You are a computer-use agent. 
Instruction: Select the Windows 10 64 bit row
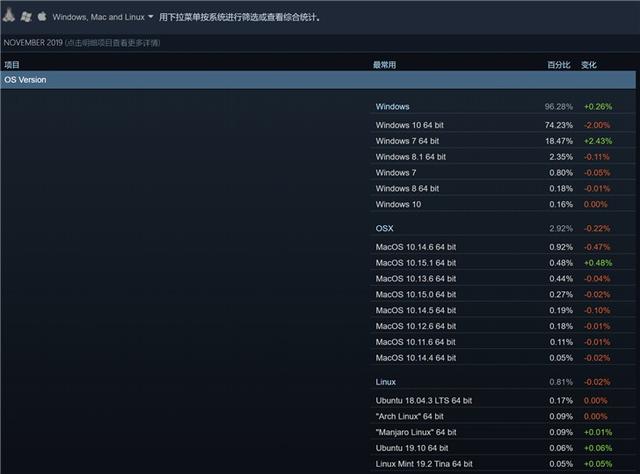click(x=503, y=125)
